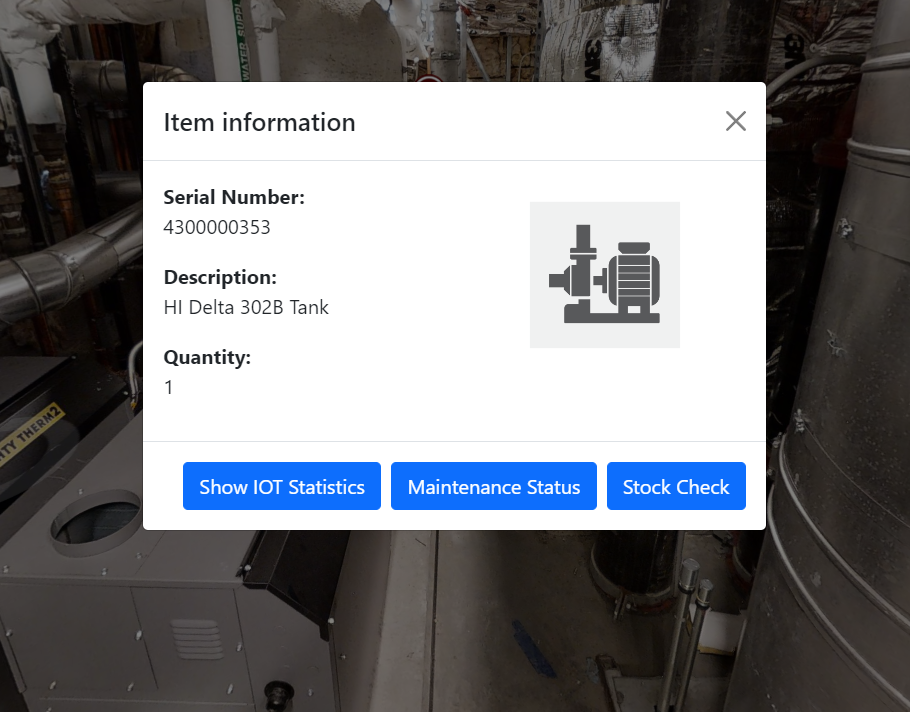Click the Item information dialog title
Image resolution: width=910 pixels, height=712 pixels.
point(259,122)
